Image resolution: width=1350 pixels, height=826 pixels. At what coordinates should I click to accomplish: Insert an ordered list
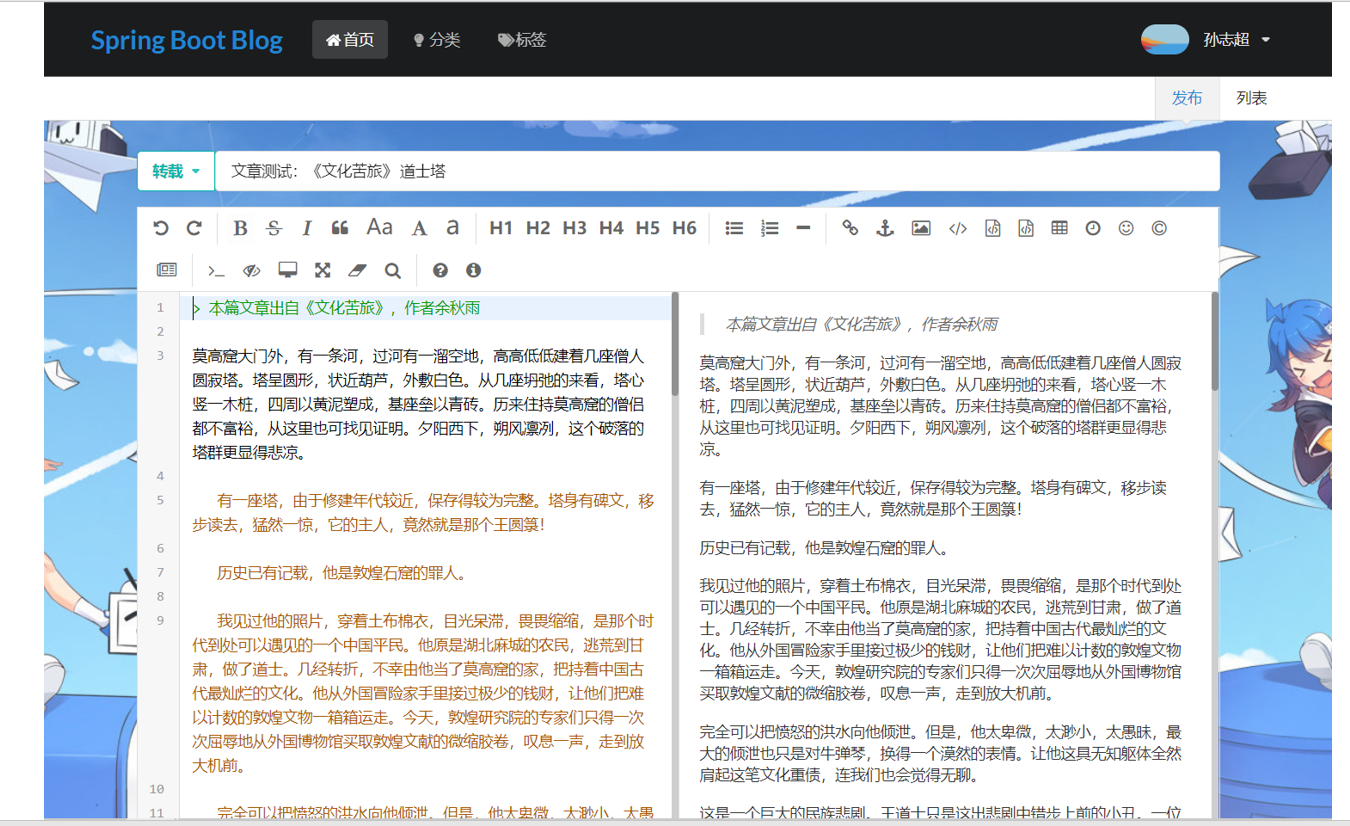[769, 228]
